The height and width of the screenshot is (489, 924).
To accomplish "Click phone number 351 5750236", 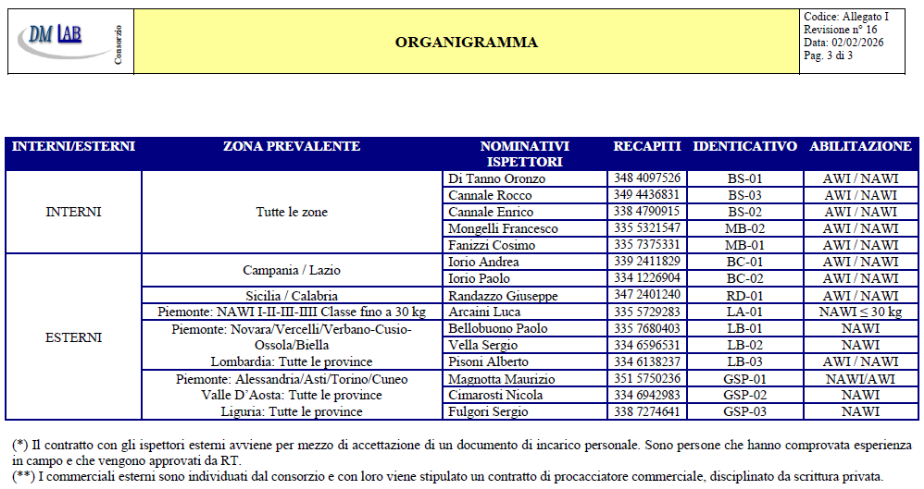I will click(x=647, y=378).
